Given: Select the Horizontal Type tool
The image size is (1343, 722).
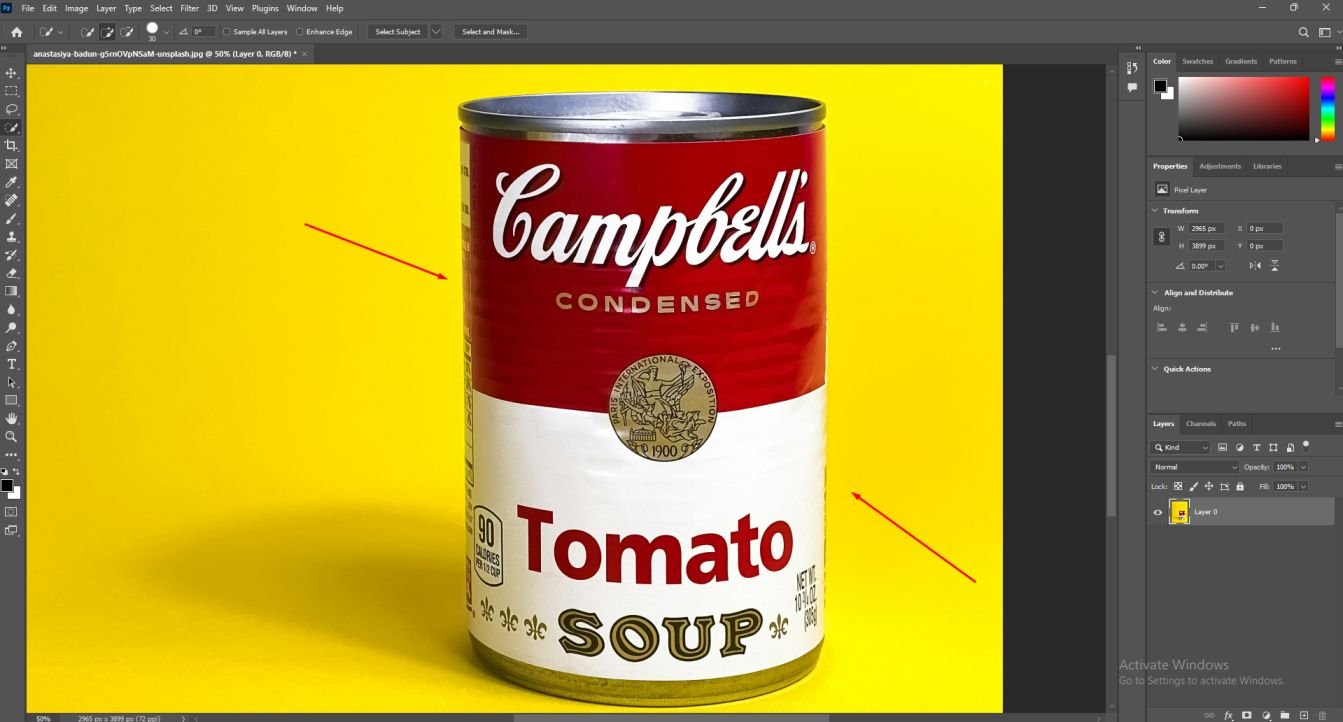Looking at the screenshot, I should (x=12, y=364).
